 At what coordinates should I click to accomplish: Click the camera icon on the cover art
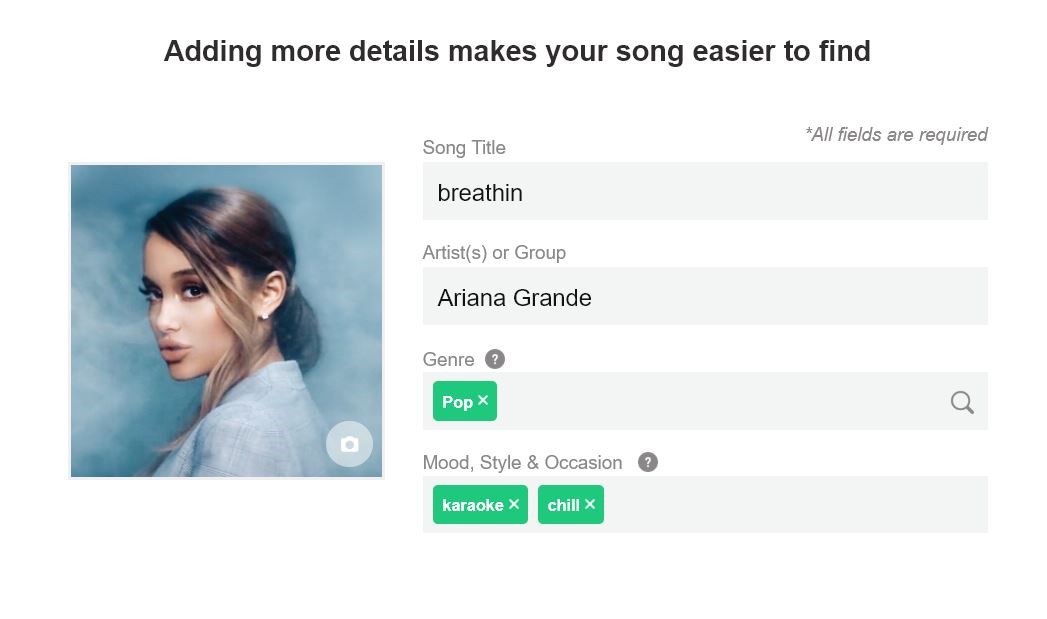349,444
